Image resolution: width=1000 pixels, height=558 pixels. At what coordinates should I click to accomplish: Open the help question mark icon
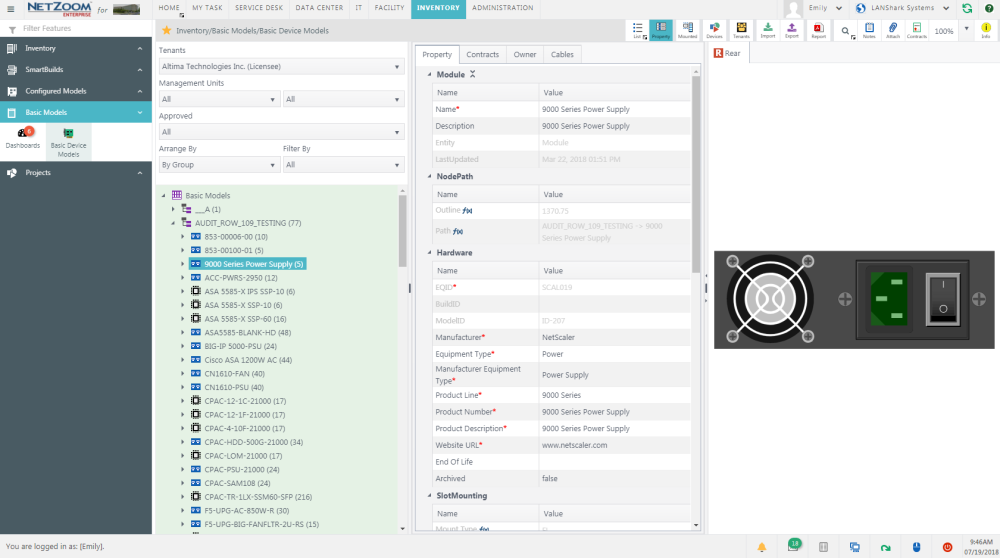pyautogui.click(x=989, y=8)
